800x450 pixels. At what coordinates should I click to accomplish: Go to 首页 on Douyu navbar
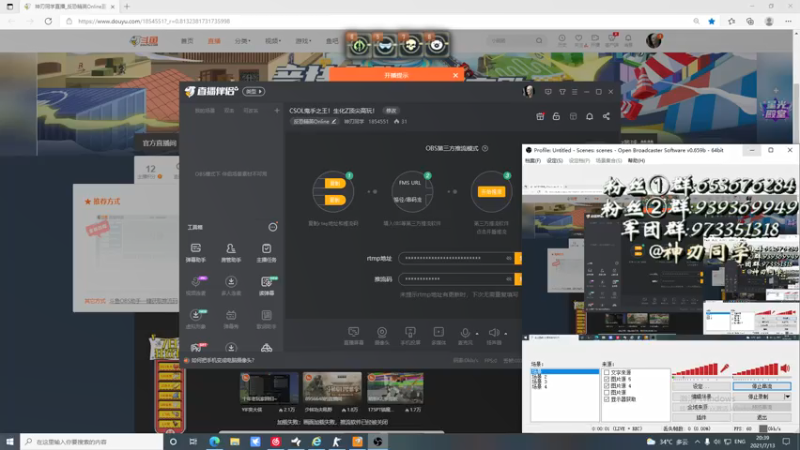(187, 41)
